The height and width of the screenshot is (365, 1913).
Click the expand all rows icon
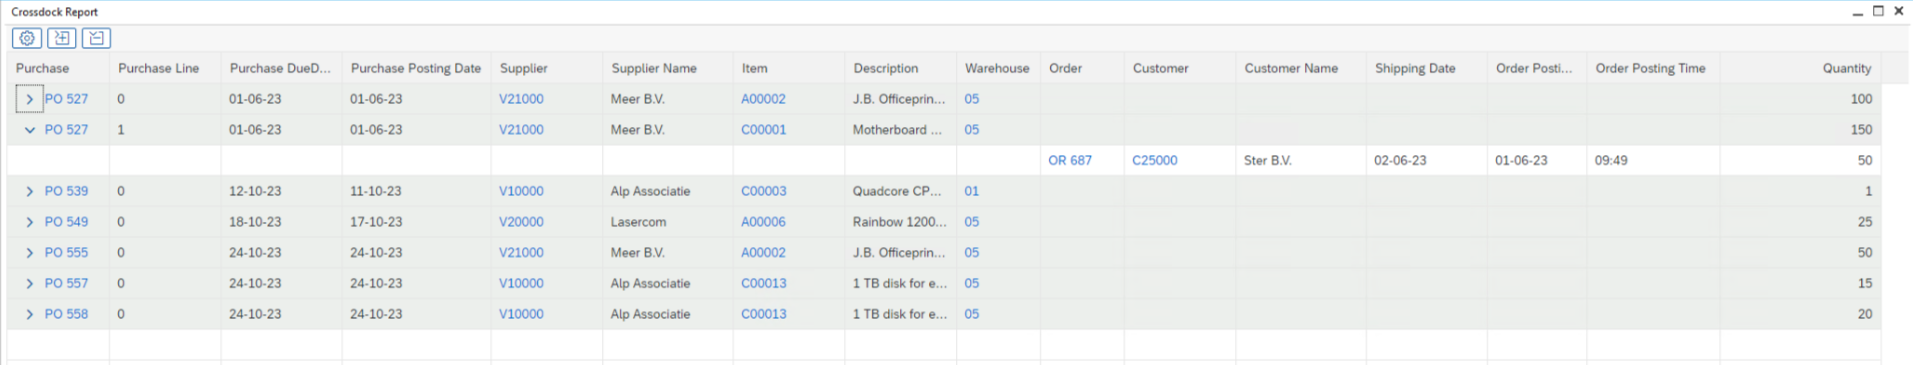62,38
